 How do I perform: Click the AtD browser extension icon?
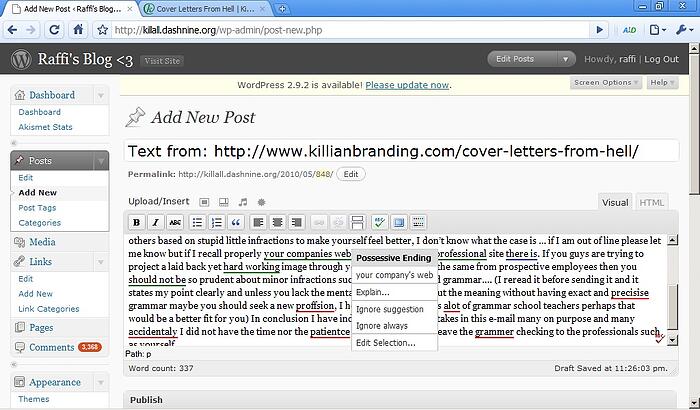pyautogui.click(x=629, y=30)
